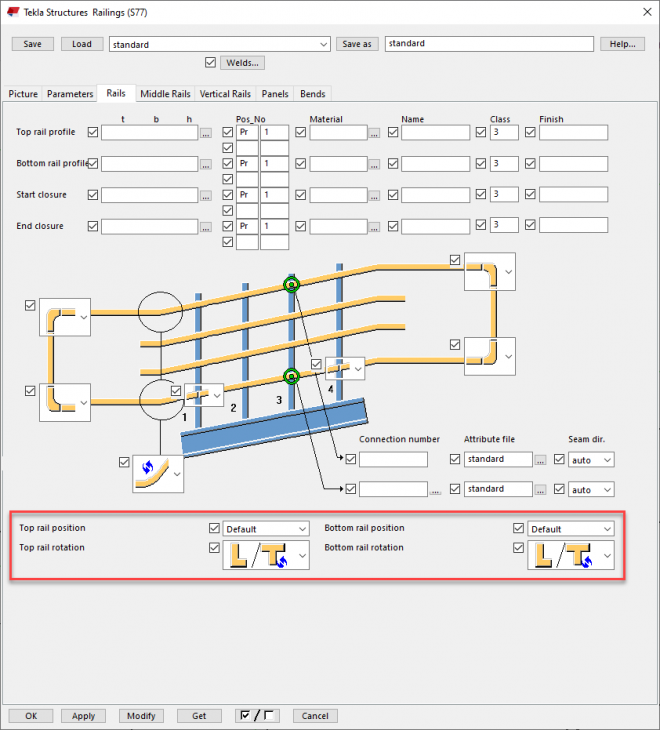Screen dimensions: 660x730
Task: Open rail splice type picker near post 1
Action: pyautogui.click(x=204, y=395)
